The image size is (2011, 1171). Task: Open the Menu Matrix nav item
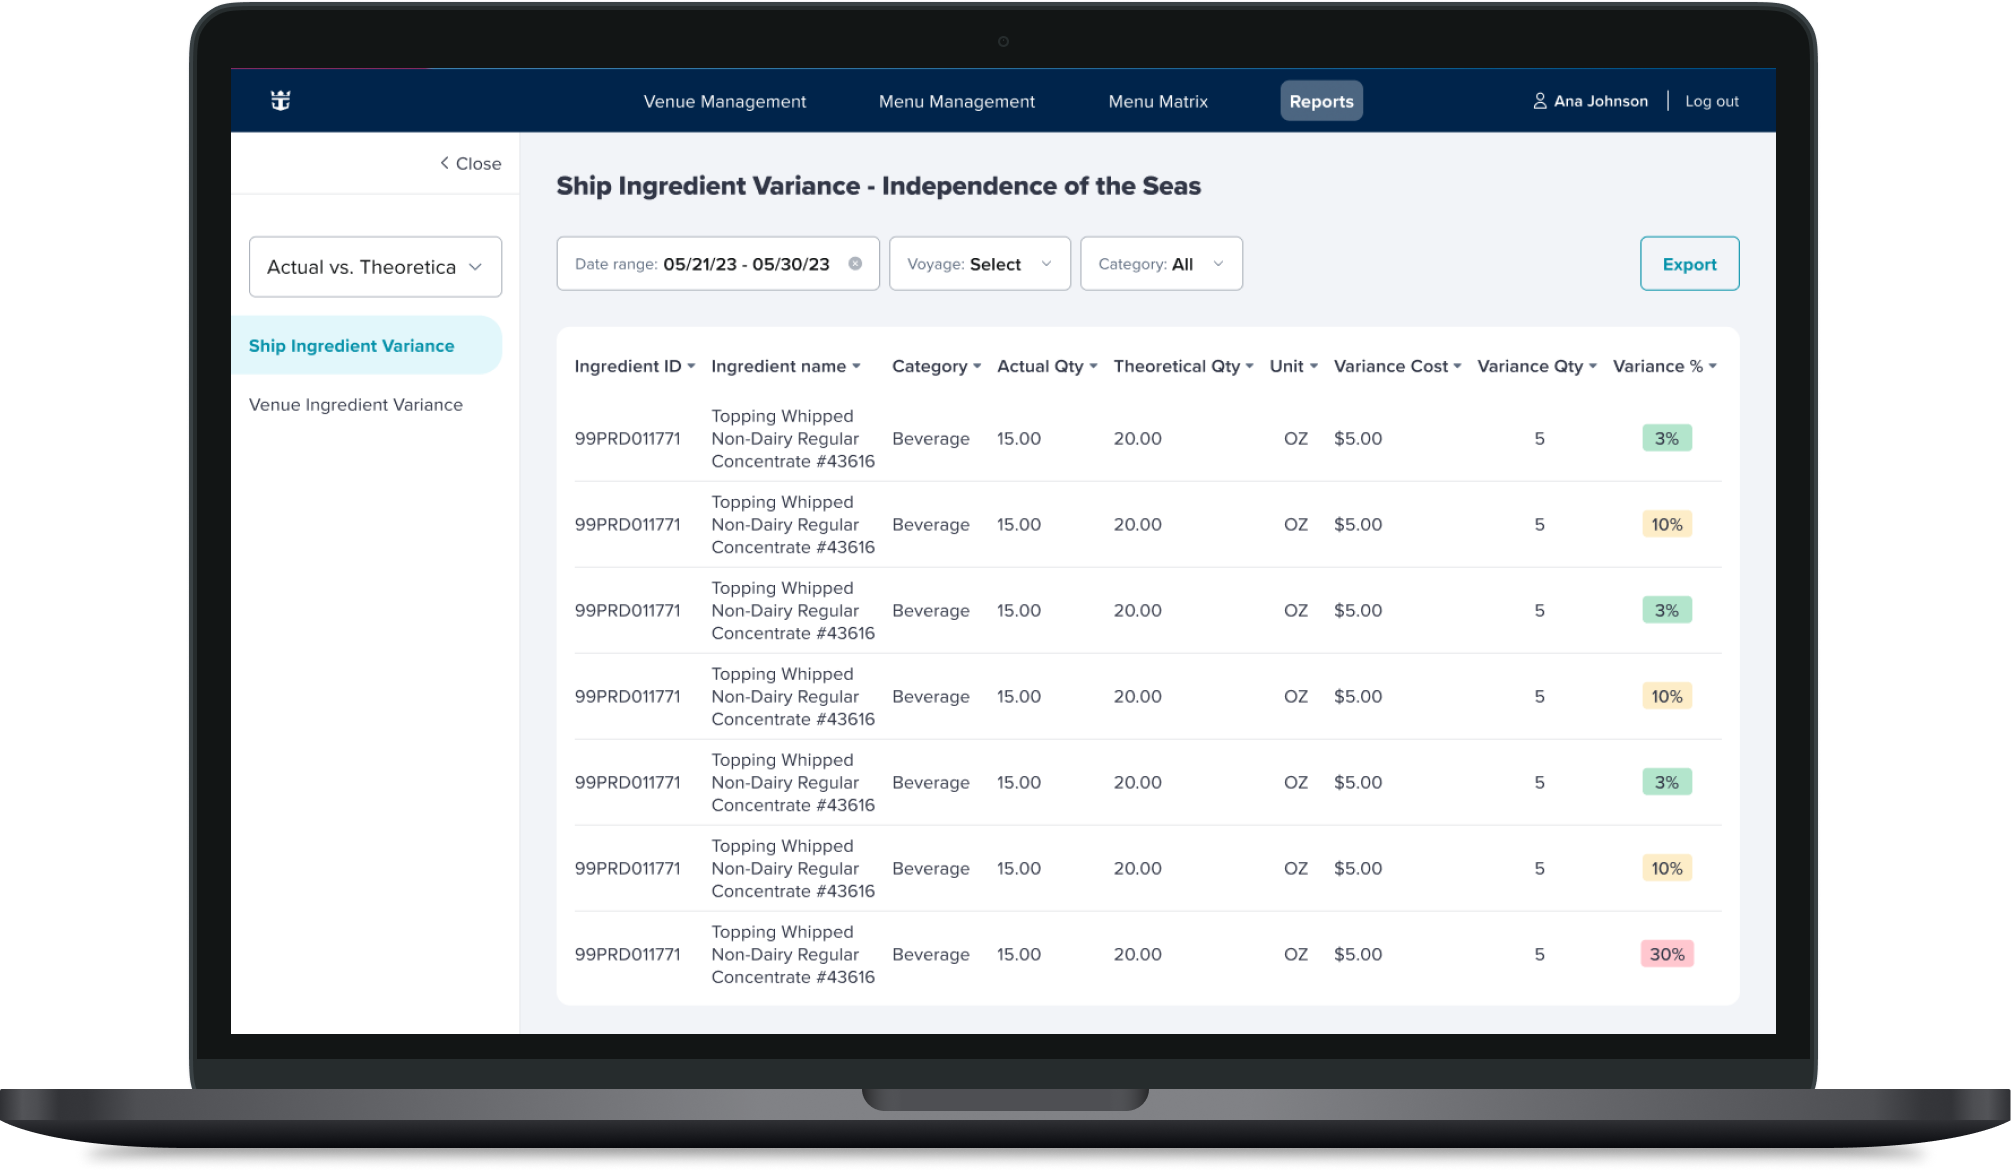pyautogui.click(x=1157, y=101)
